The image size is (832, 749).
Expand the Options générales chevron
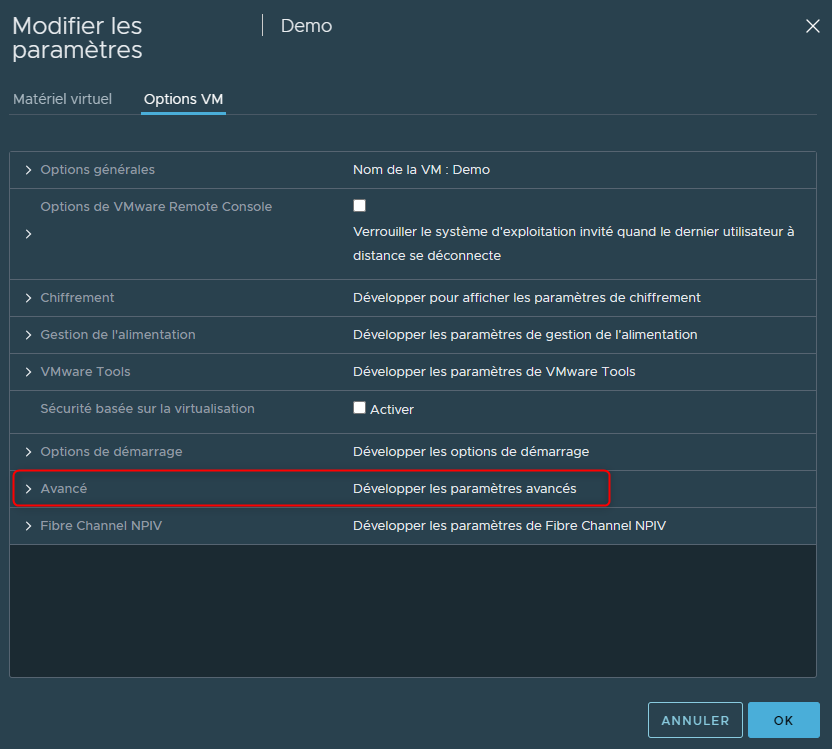pos(29,170)
